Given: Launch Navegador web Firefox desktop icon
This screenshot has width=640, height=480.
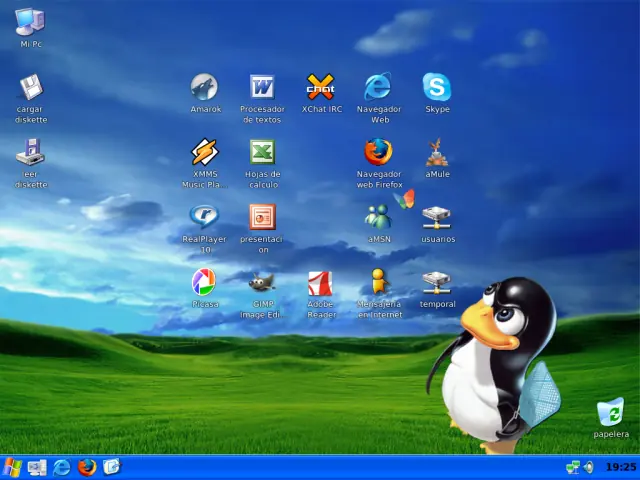Looking at the screenshot, I should 378,152.
